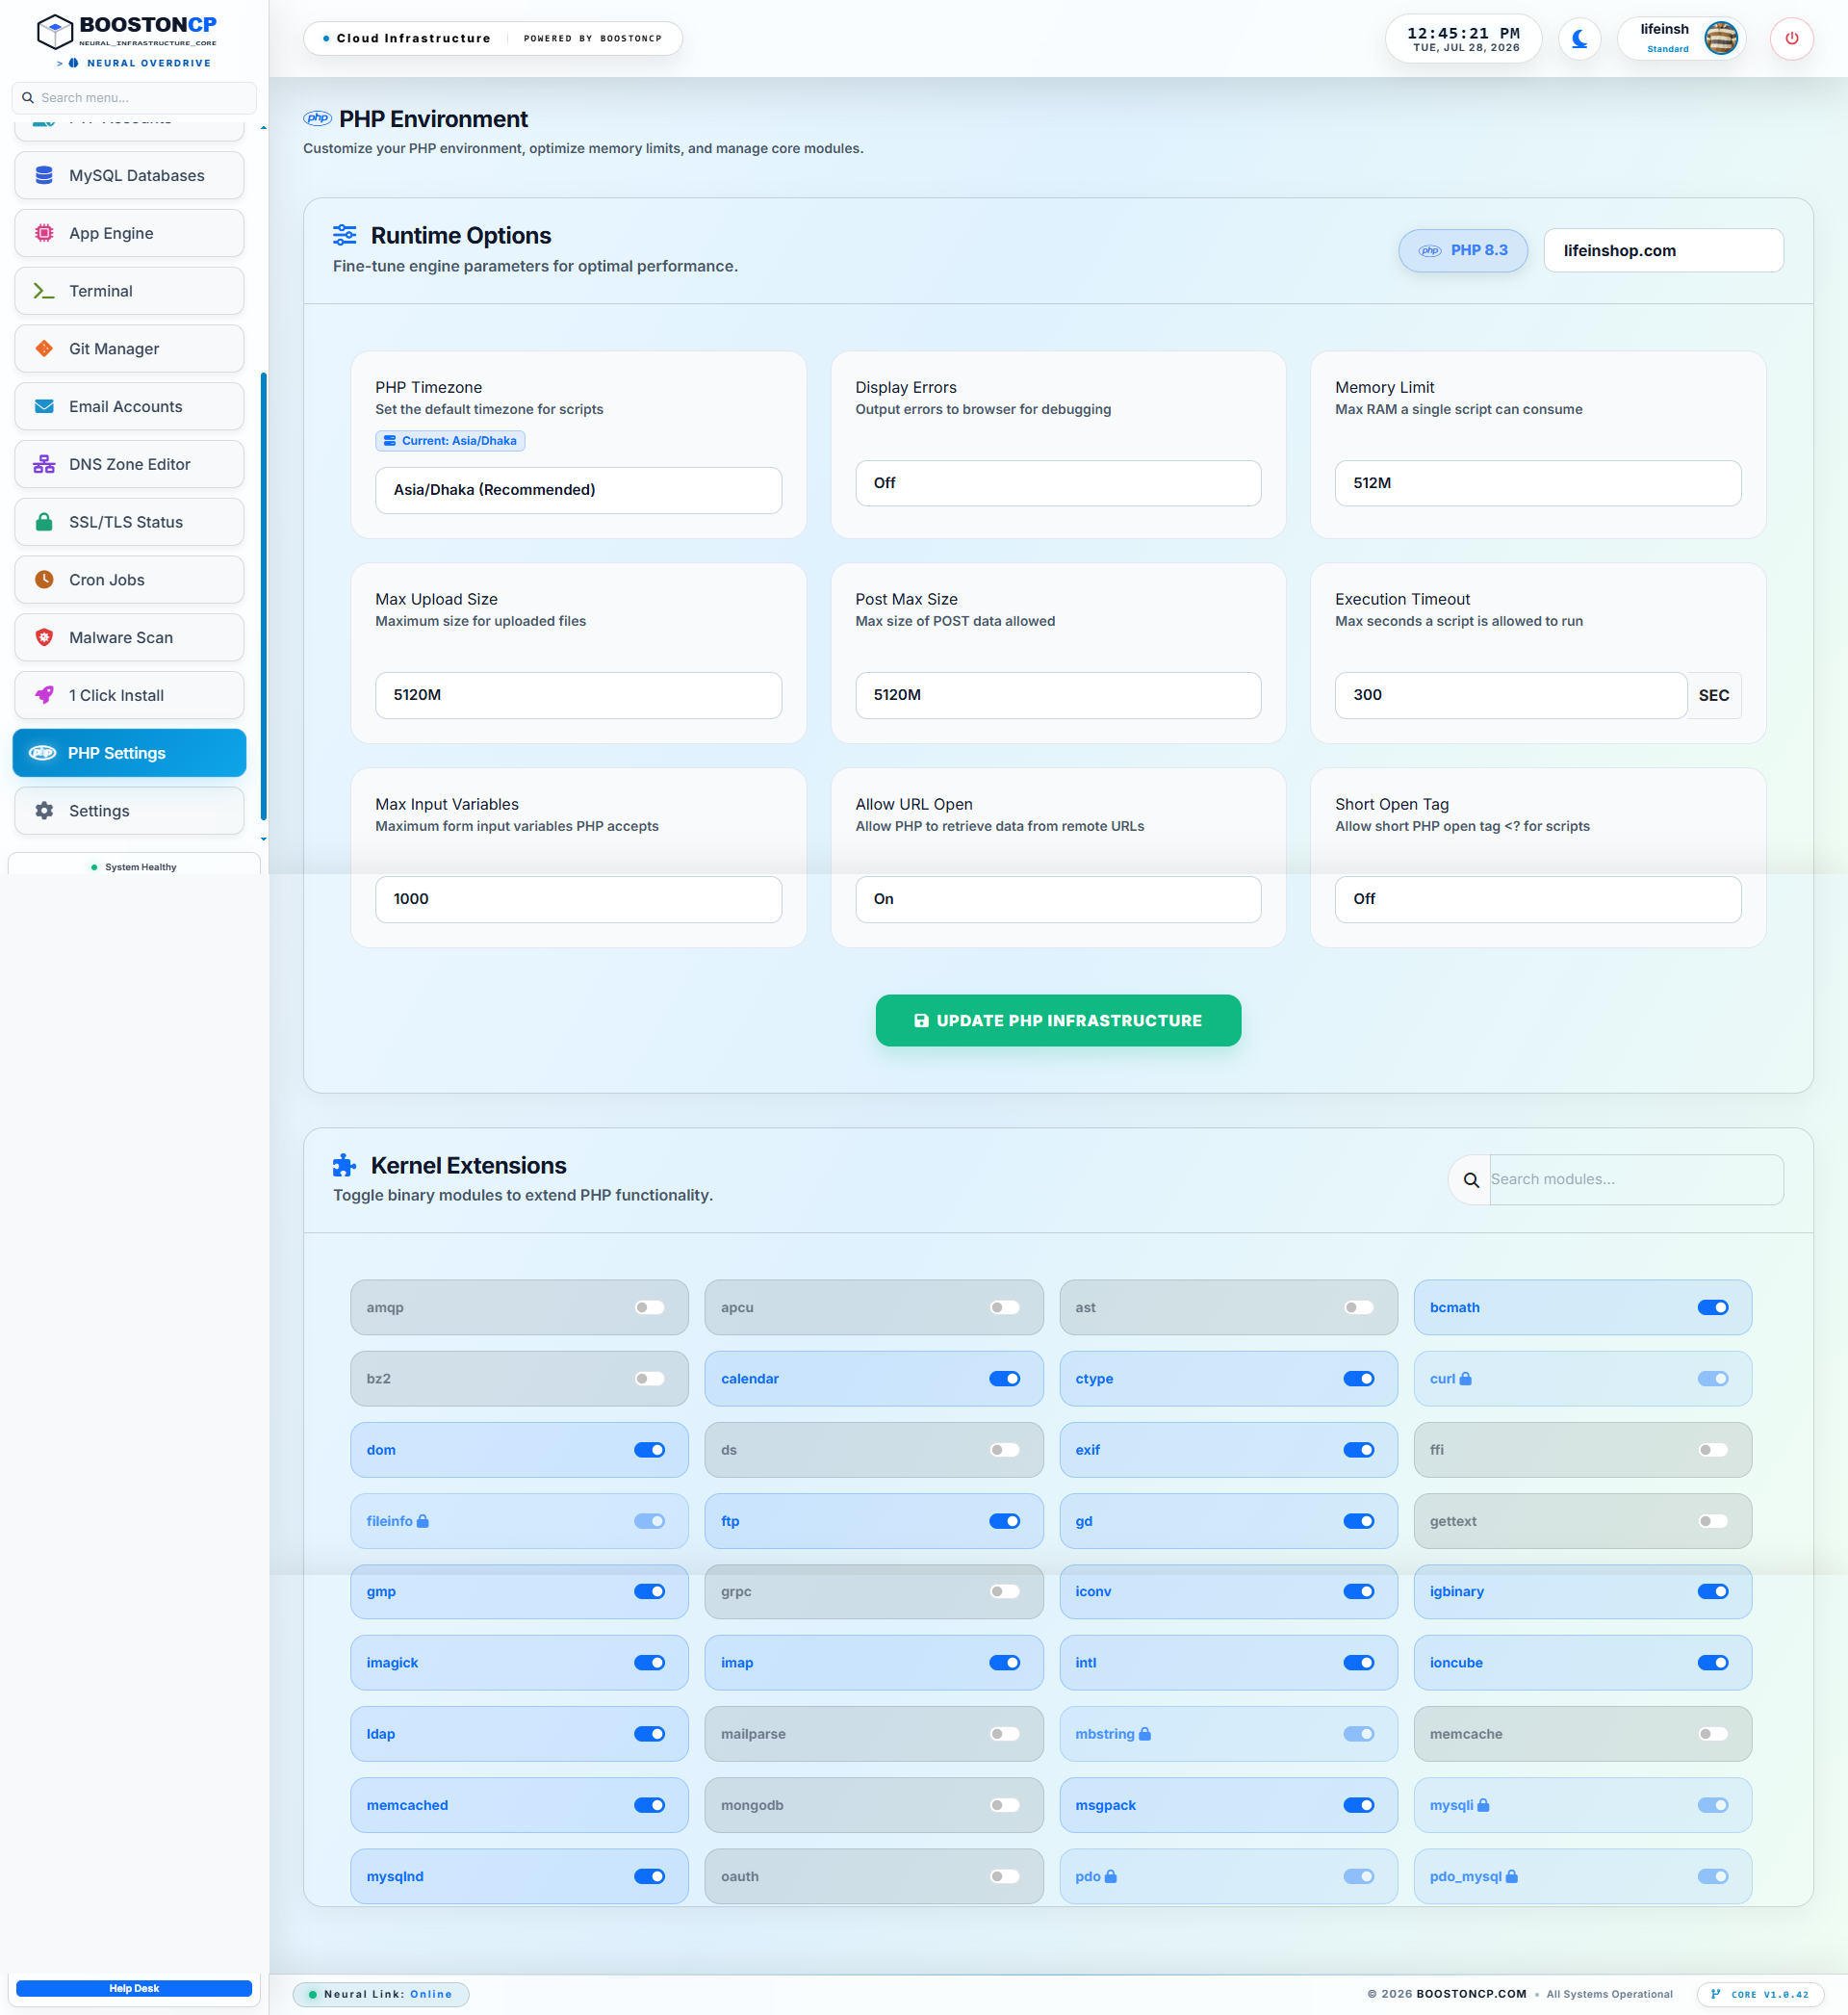Click the Email Accounts envelope icon
Viewport: 1848px width, 2015px height.
coord(44,407)
